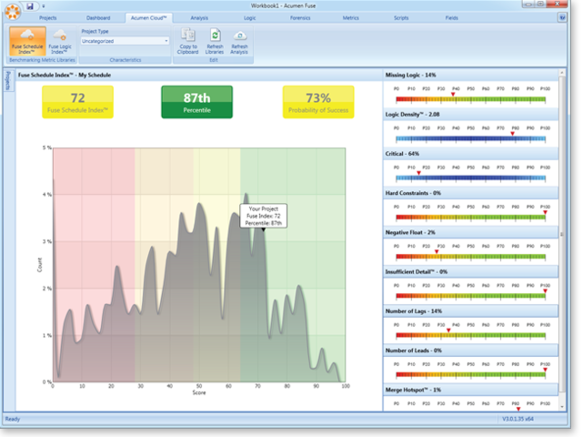
Task: Click the Number of Lags - 14% header
Action: point(471,311)
